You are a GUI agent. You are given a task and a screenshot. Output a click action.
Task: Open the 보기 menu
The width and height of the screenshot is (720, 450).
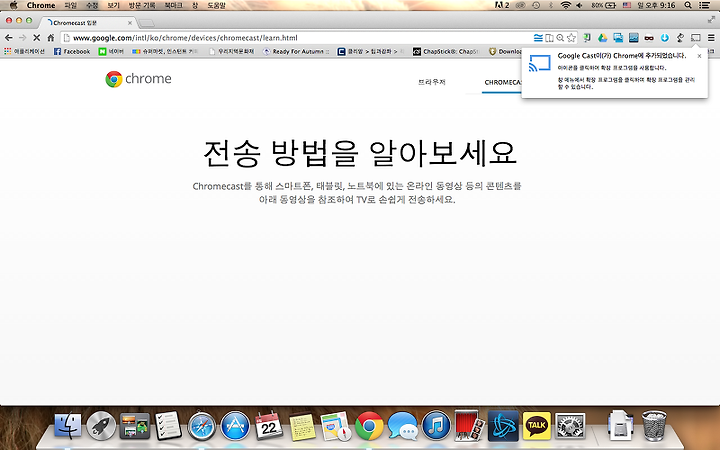pyautogui.click(x=113, y=6)
